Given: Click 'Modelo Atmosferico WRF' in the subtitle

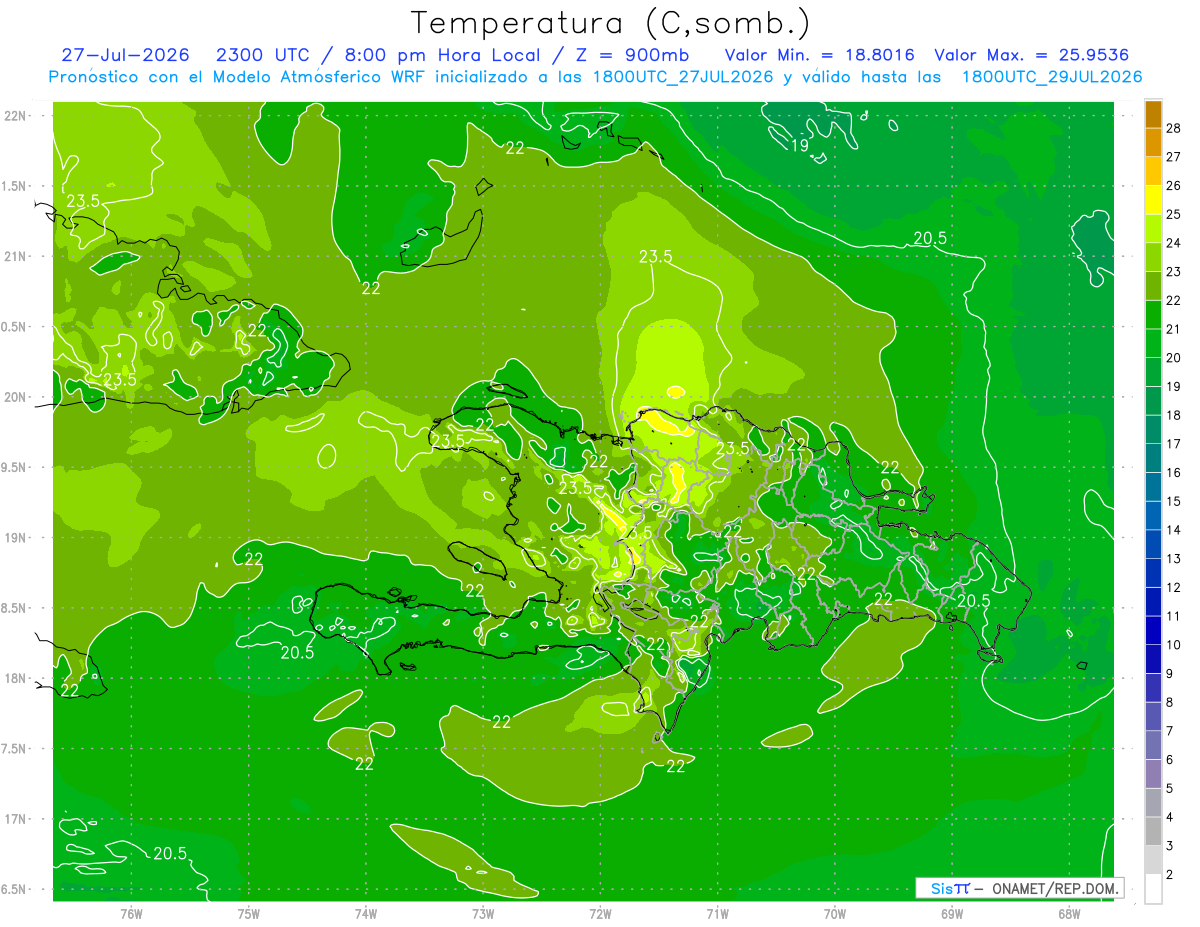Looking at the screenshot, I should [317, 77].
